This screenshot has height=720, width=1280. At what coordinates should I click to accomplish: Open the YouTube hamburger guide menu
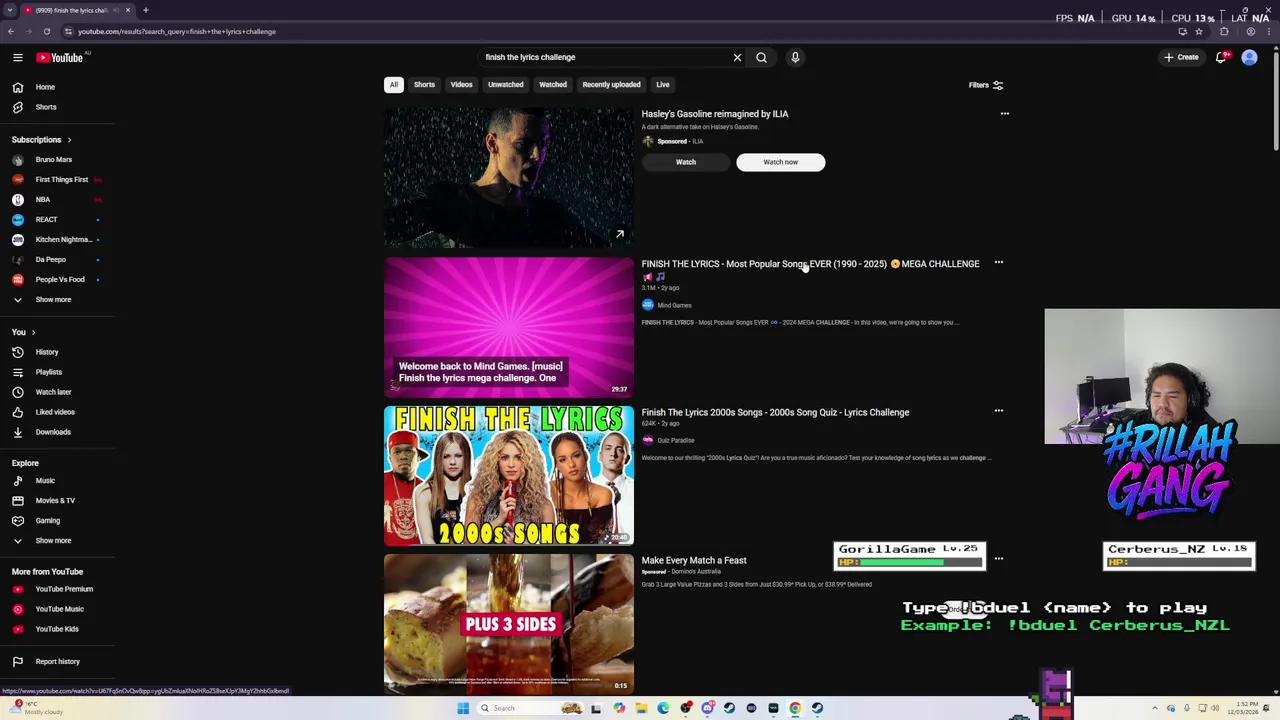(18, 58)
